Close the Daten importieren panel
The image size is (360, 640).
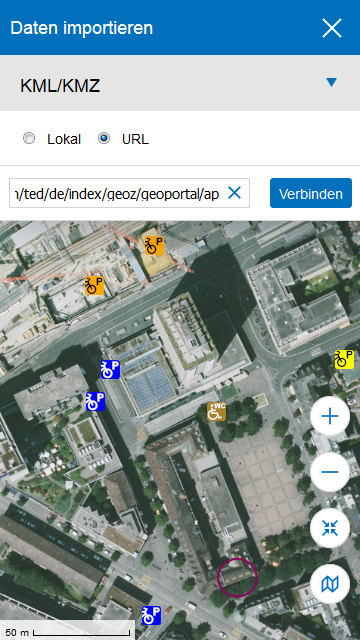(331, 28)
